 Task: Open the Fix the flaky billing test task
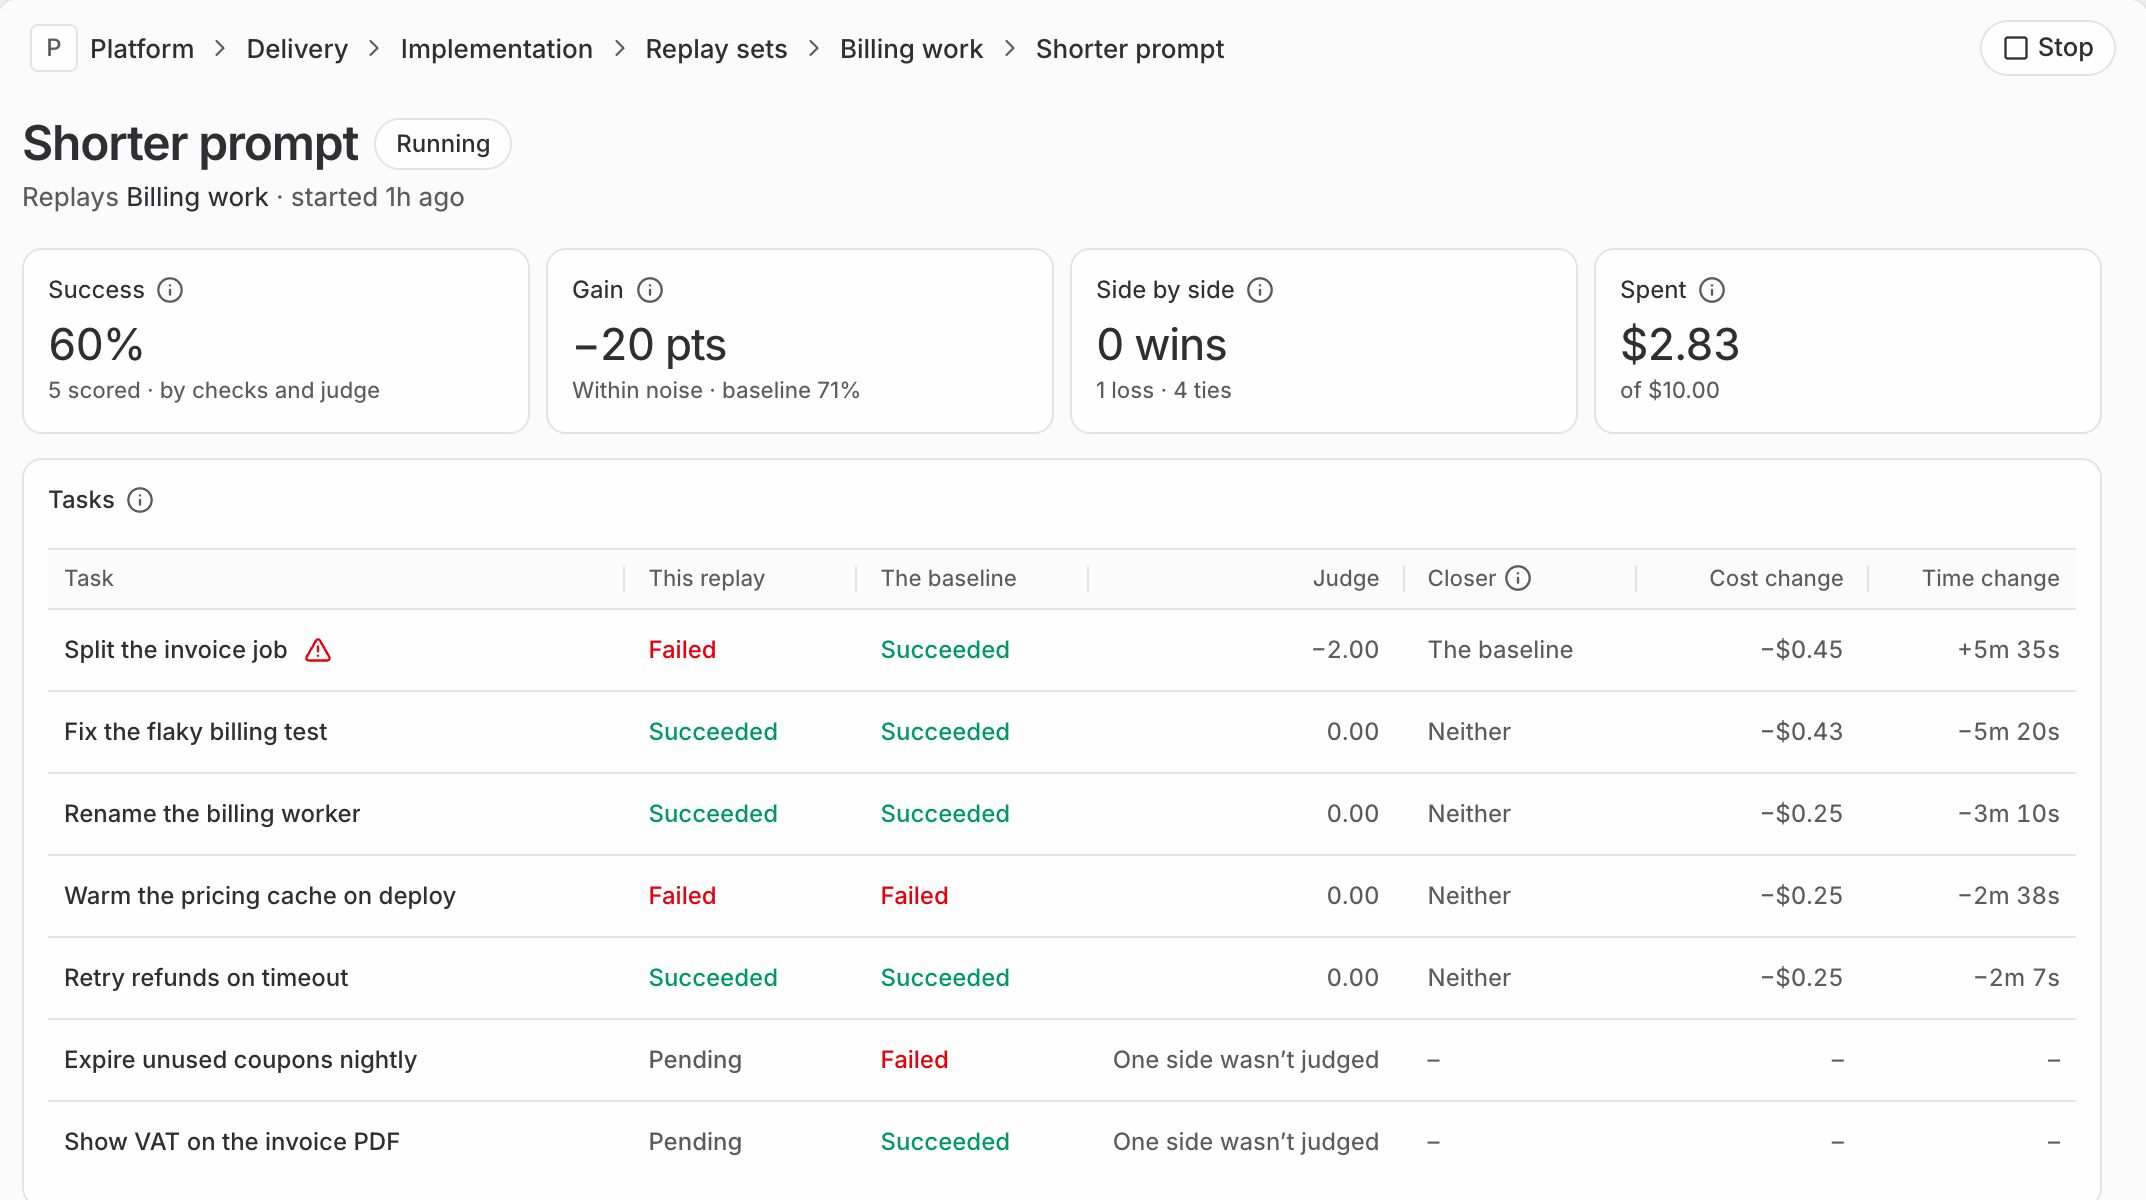click(196, 732)
